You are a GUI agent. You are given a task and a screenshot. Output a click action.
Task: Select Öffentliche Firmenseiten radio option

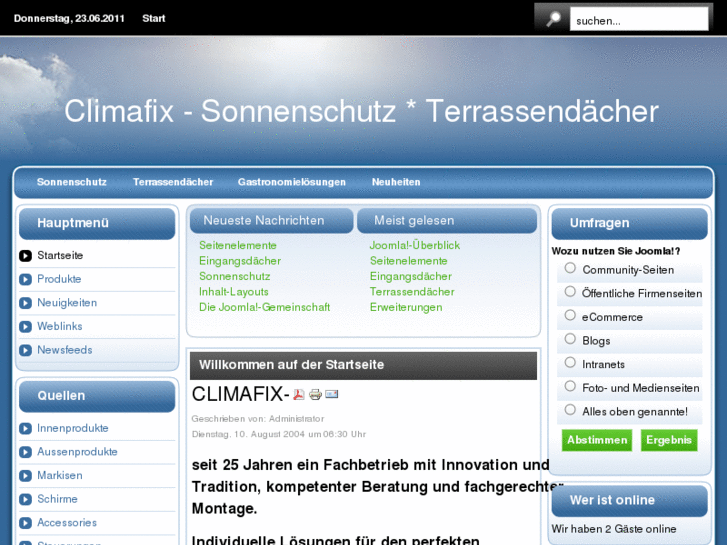570,292
